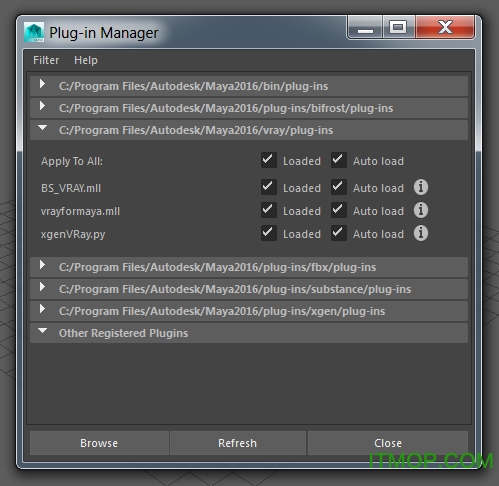Close window with the red X
This screenshot has height=486, width=499.
click(445, 27)
